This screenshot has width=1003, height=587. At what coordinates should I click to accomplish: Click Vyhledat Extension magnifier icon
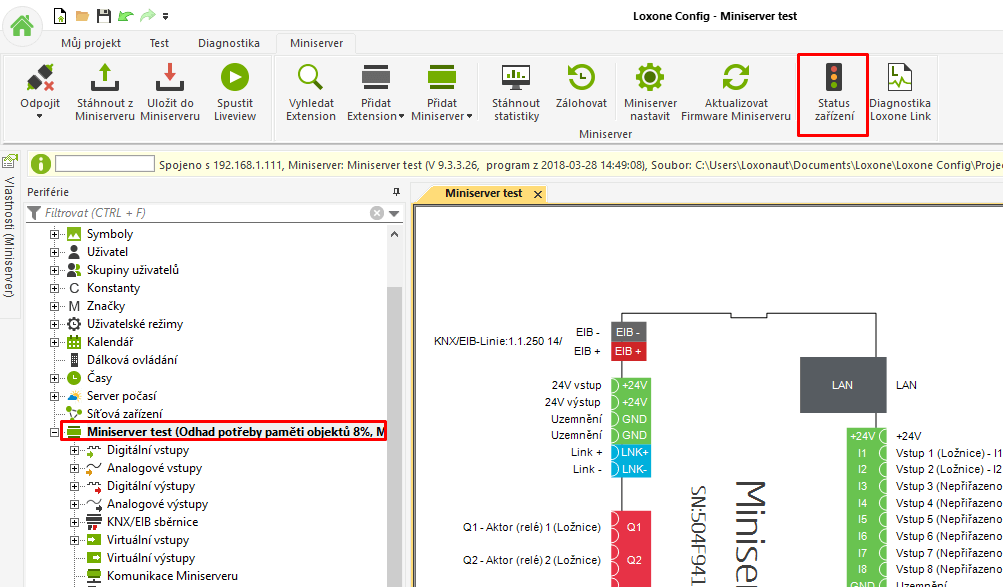click(311, 77)
